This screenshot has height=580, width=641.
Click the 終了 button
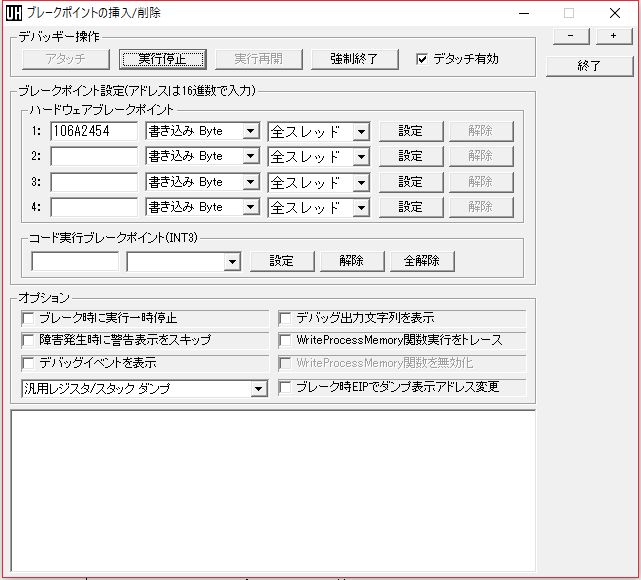[x=589, y=66]
